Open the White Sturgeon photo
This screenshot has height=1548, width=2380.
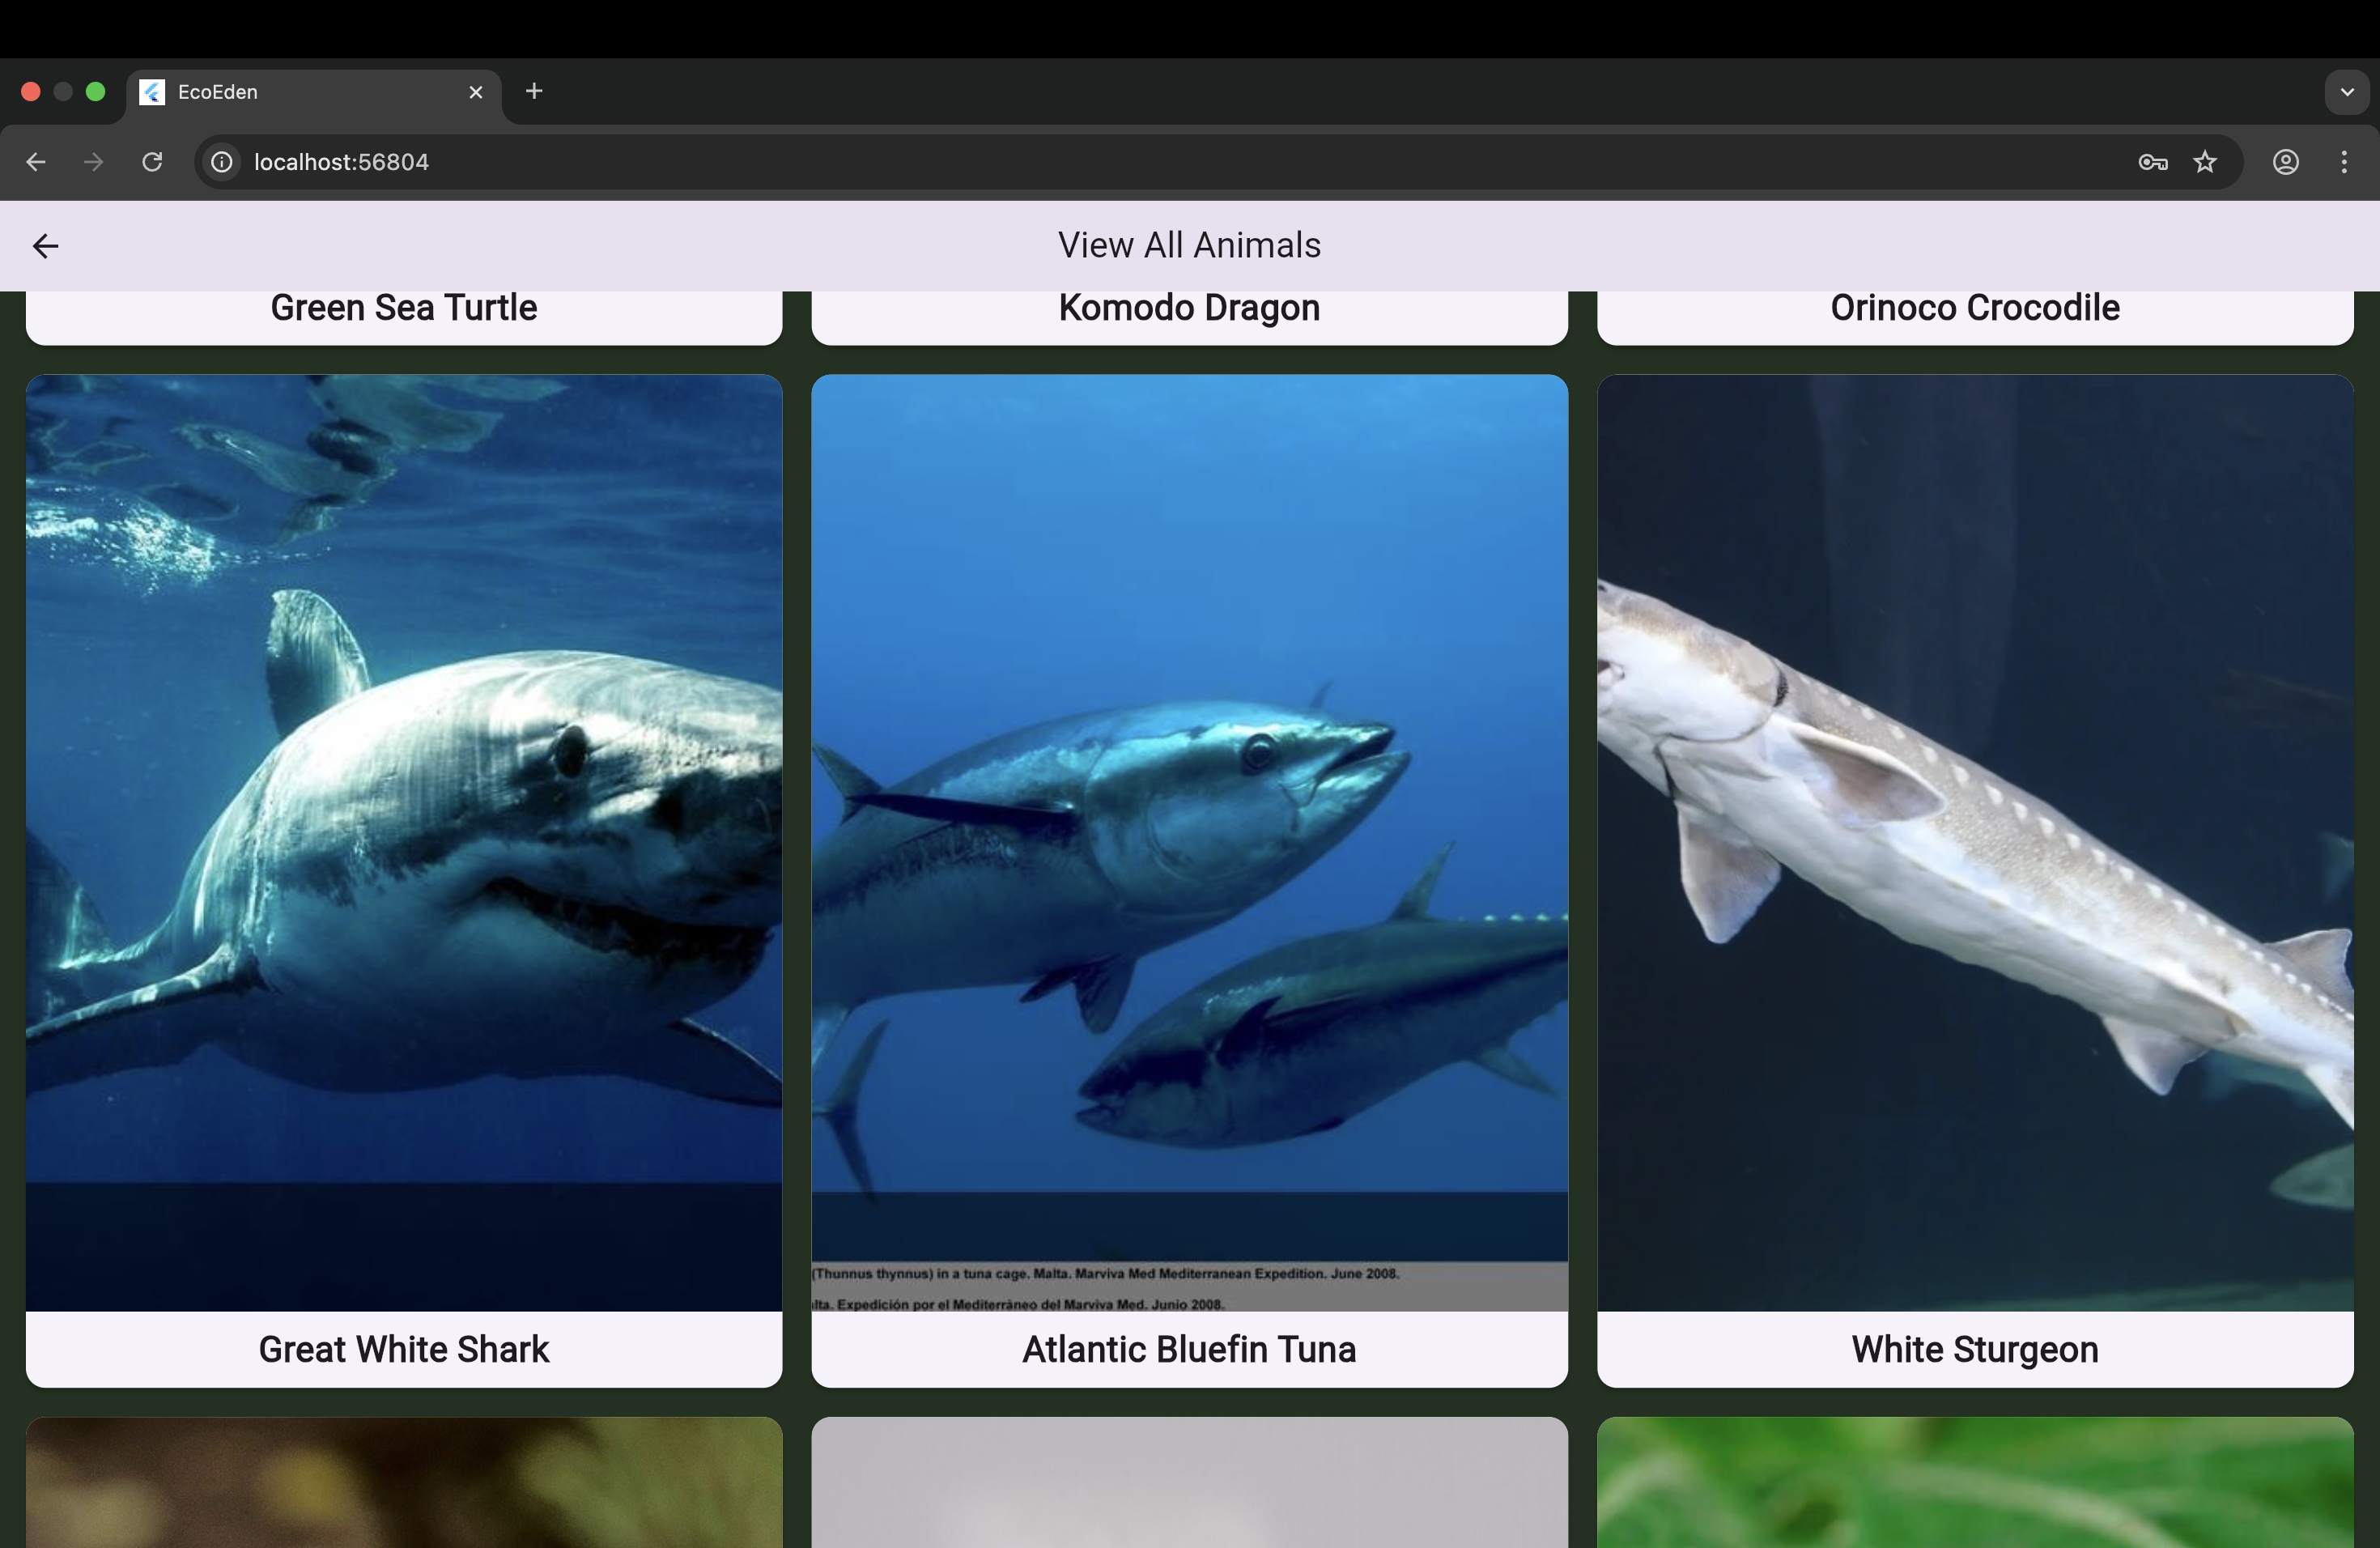(1975, 842)
